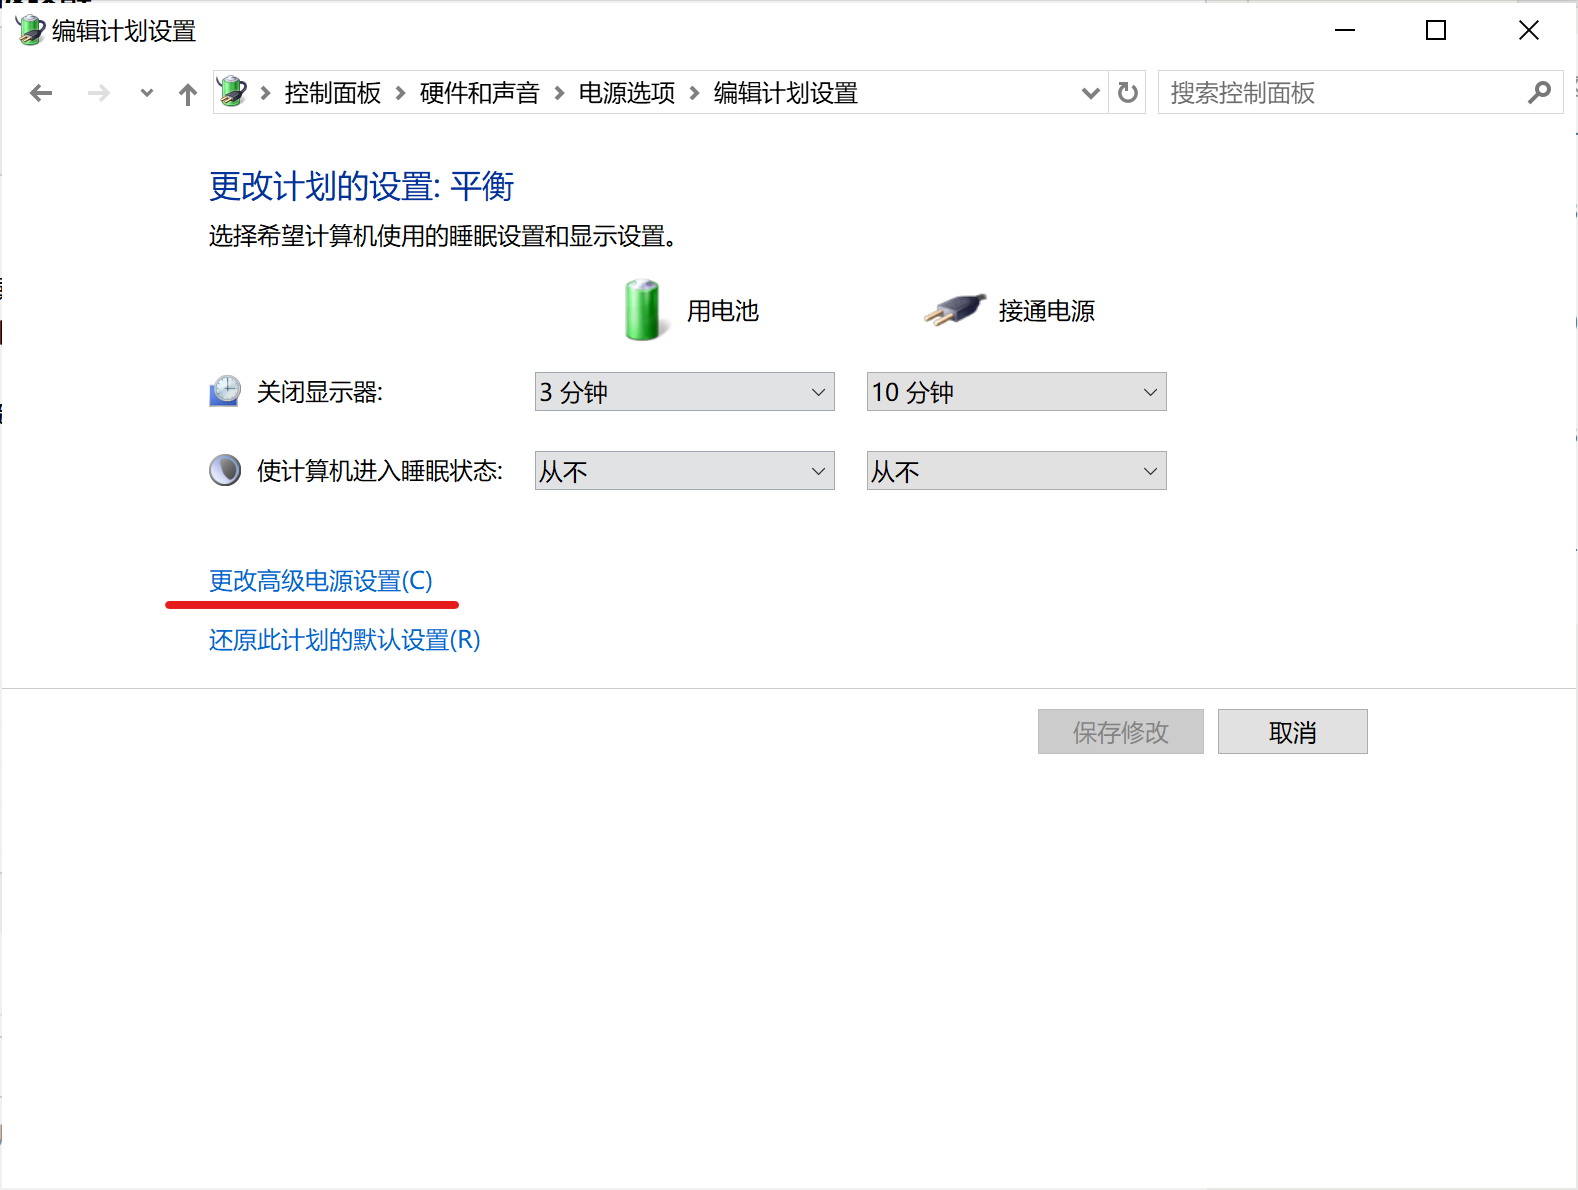Expand chevron after 控制面板 breadcrumb

click(401, 93)
